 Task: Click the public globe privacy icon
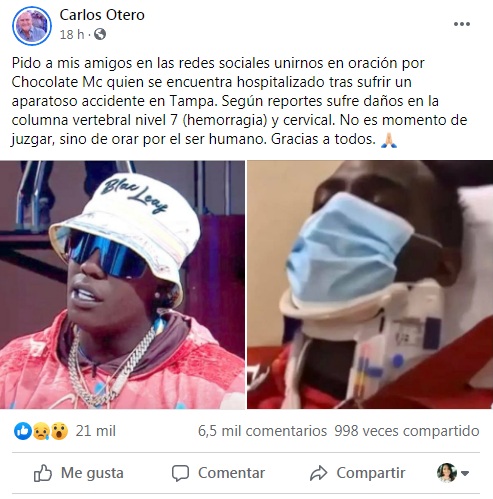[100, 34]
